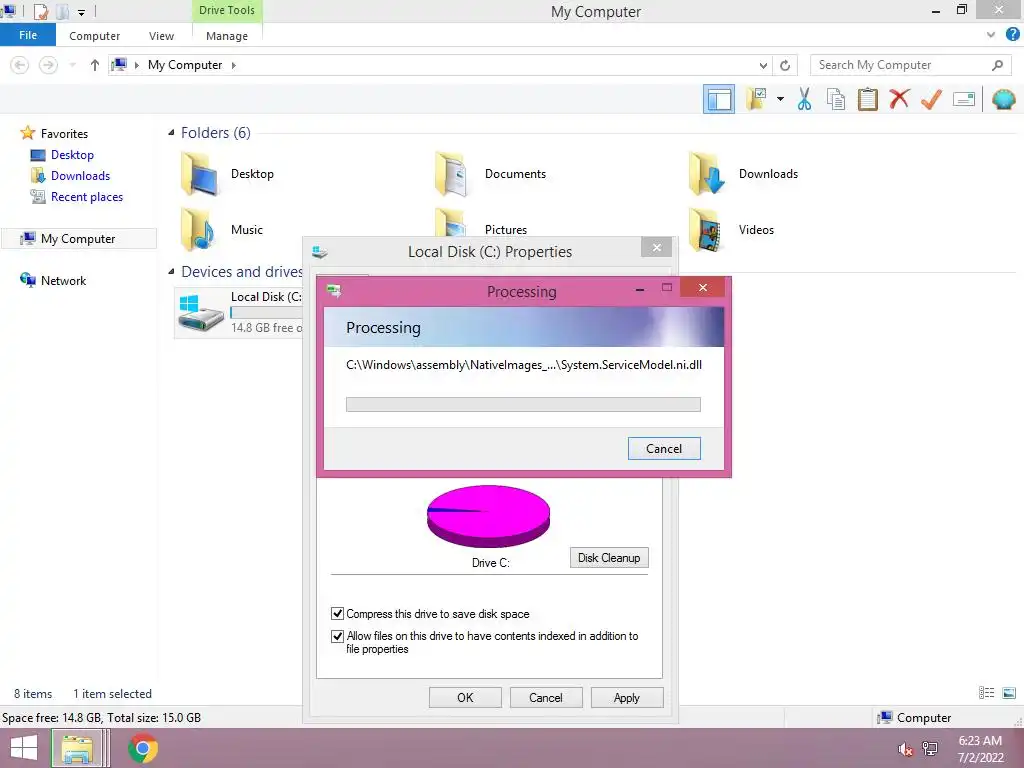Click the network tray icon
1024x768 pixels.
click(930, 749)
